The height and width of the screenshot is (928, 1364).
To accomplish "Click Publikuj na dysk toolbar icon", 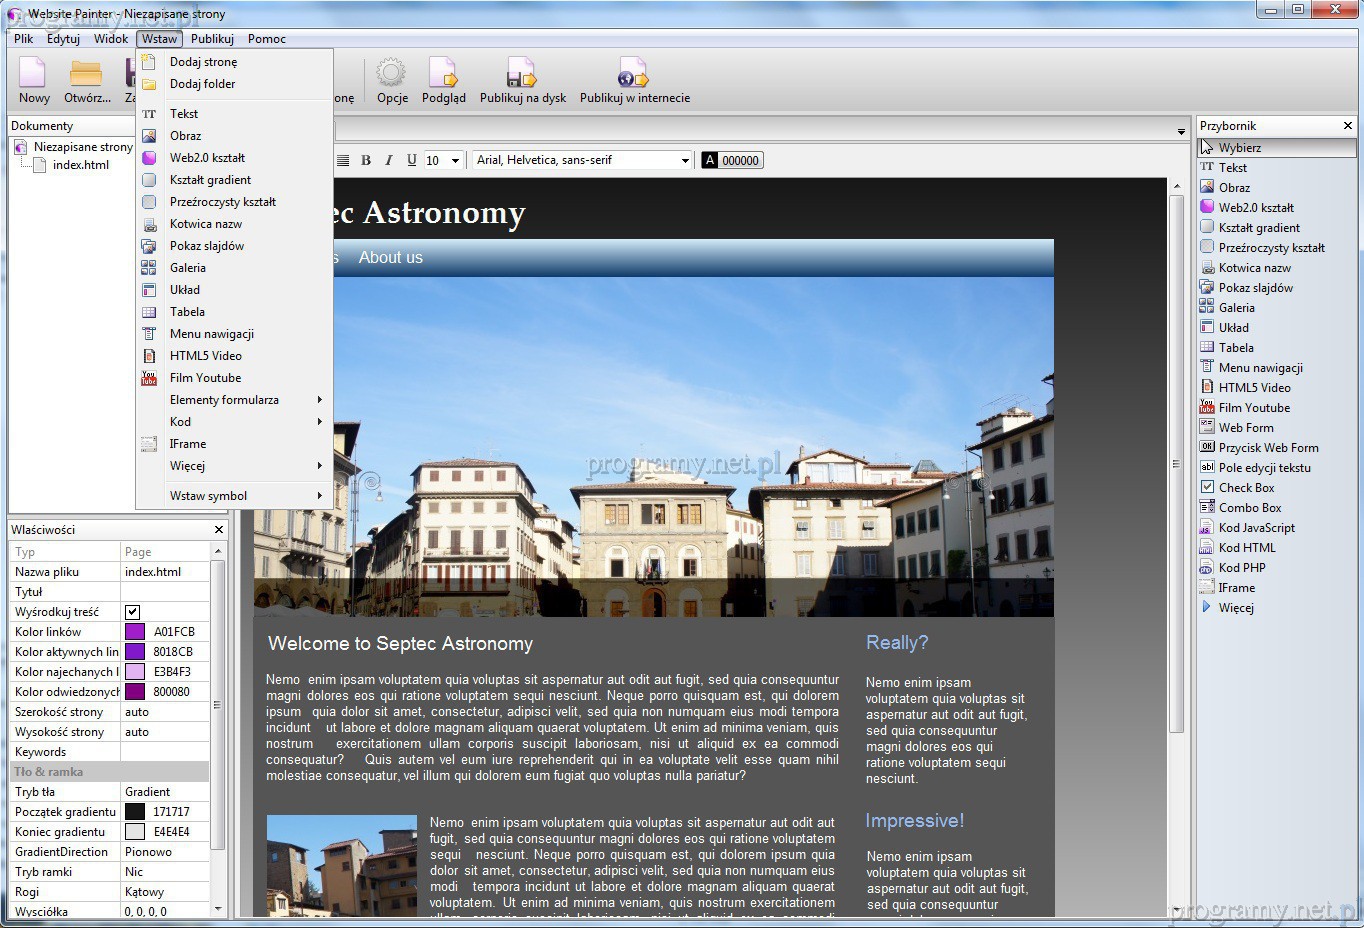I will (522, 74).
